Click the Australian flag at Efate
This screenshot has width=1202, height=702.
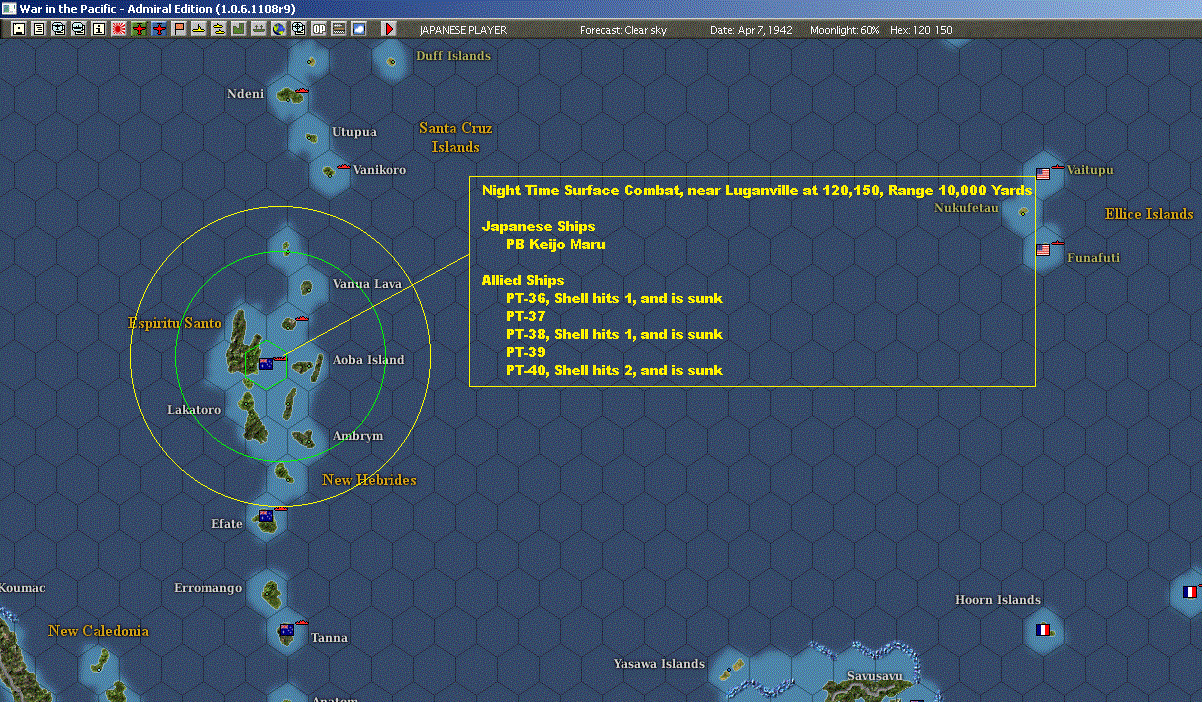tap(266, 516)
